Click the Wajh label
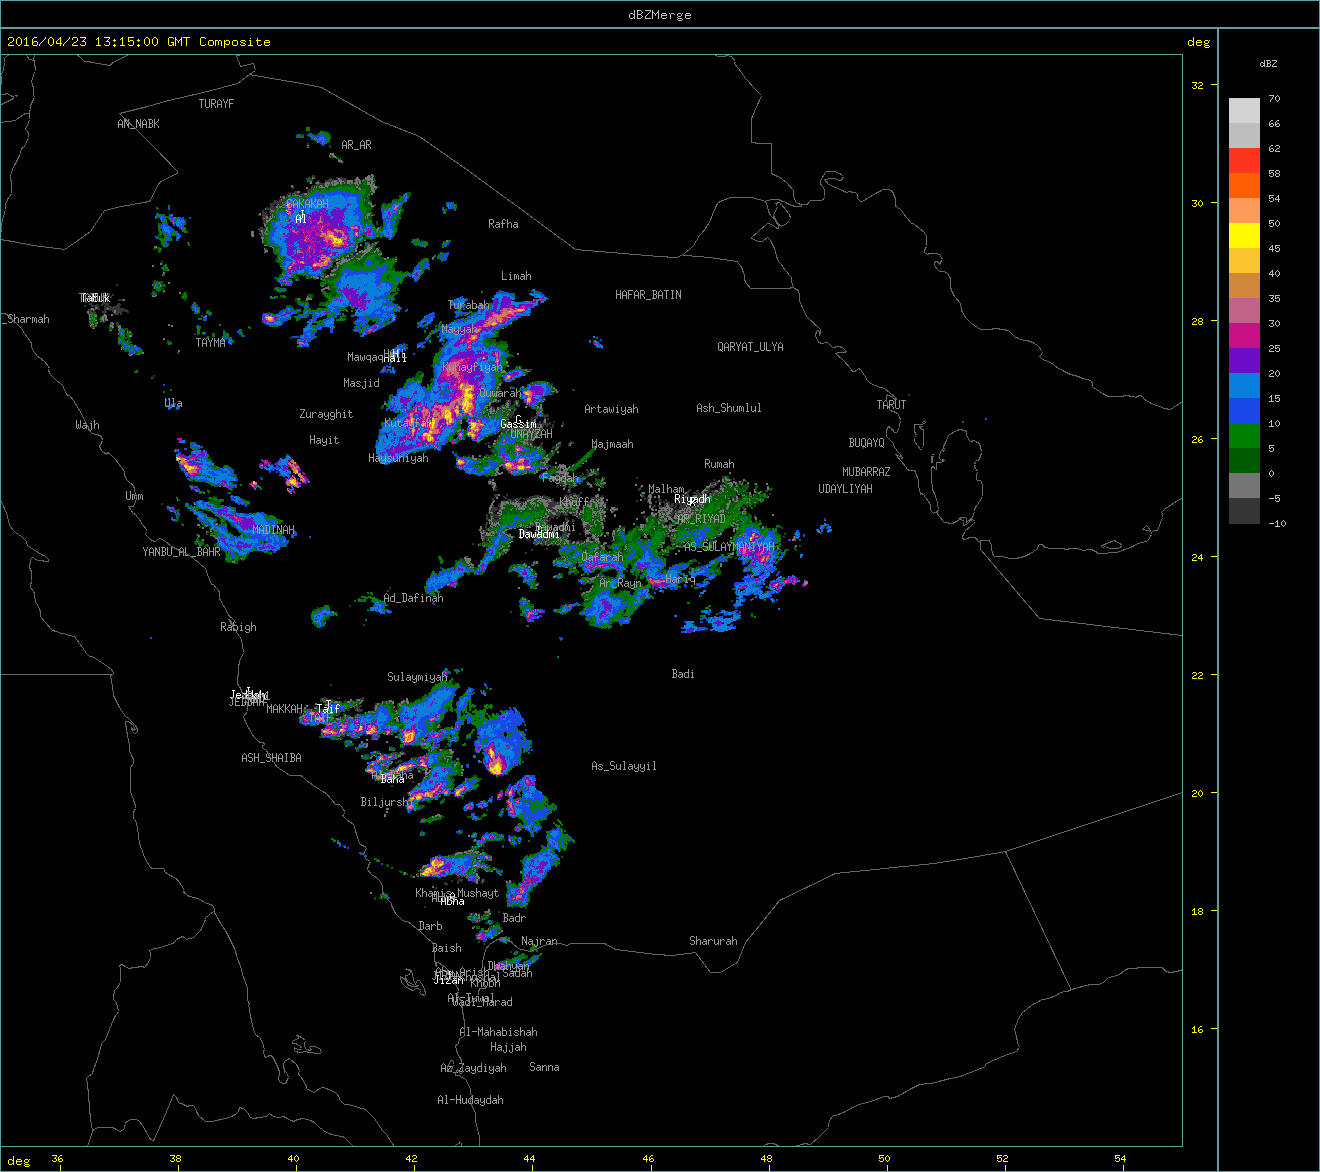The width and height of the screenshot is (1320, 1172). tap(87, 425)
